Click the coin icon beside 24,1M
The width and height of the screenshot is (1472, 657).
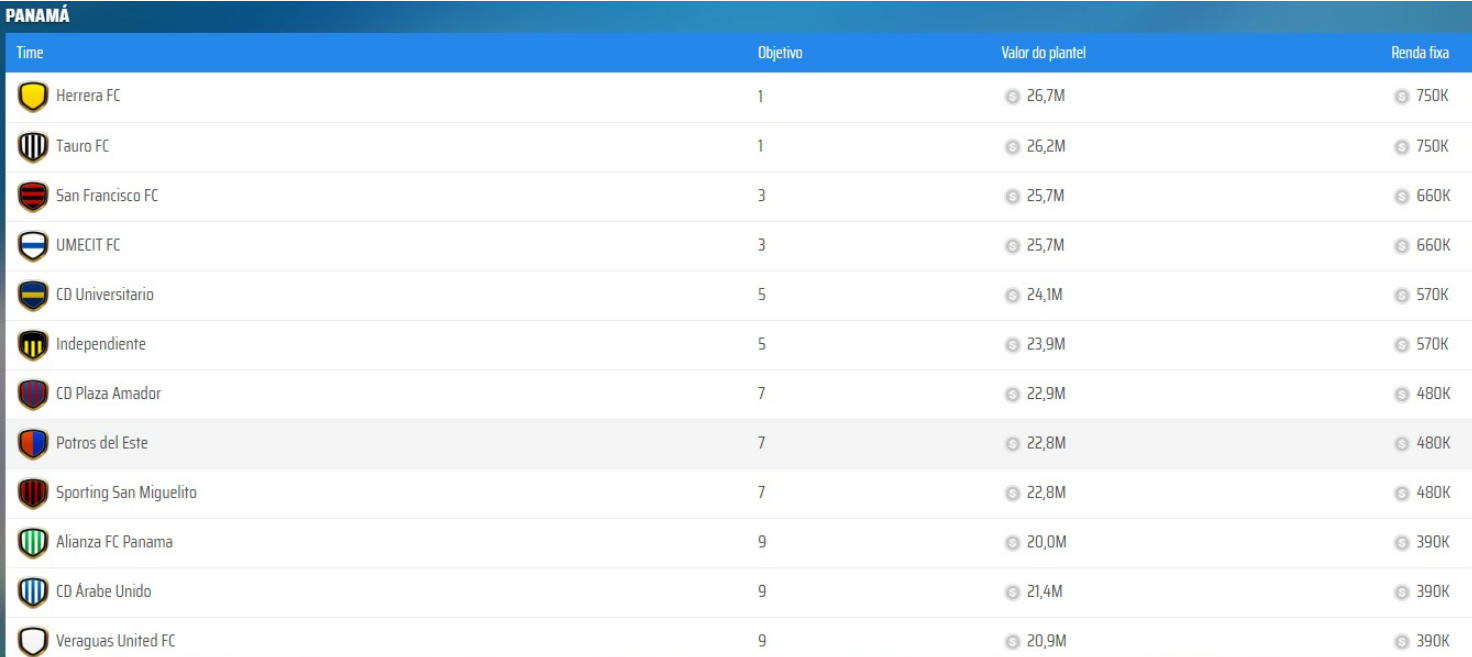click(1012, 295)
